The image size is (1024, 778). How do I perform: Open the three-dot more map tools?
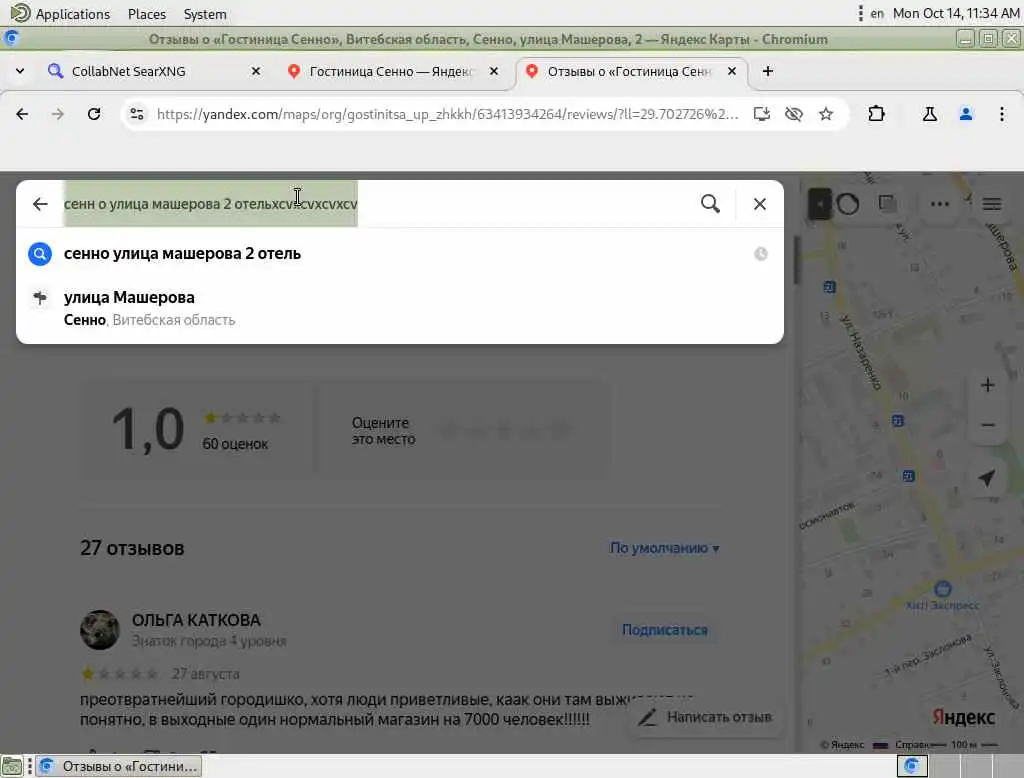click(x=940, y=204)
